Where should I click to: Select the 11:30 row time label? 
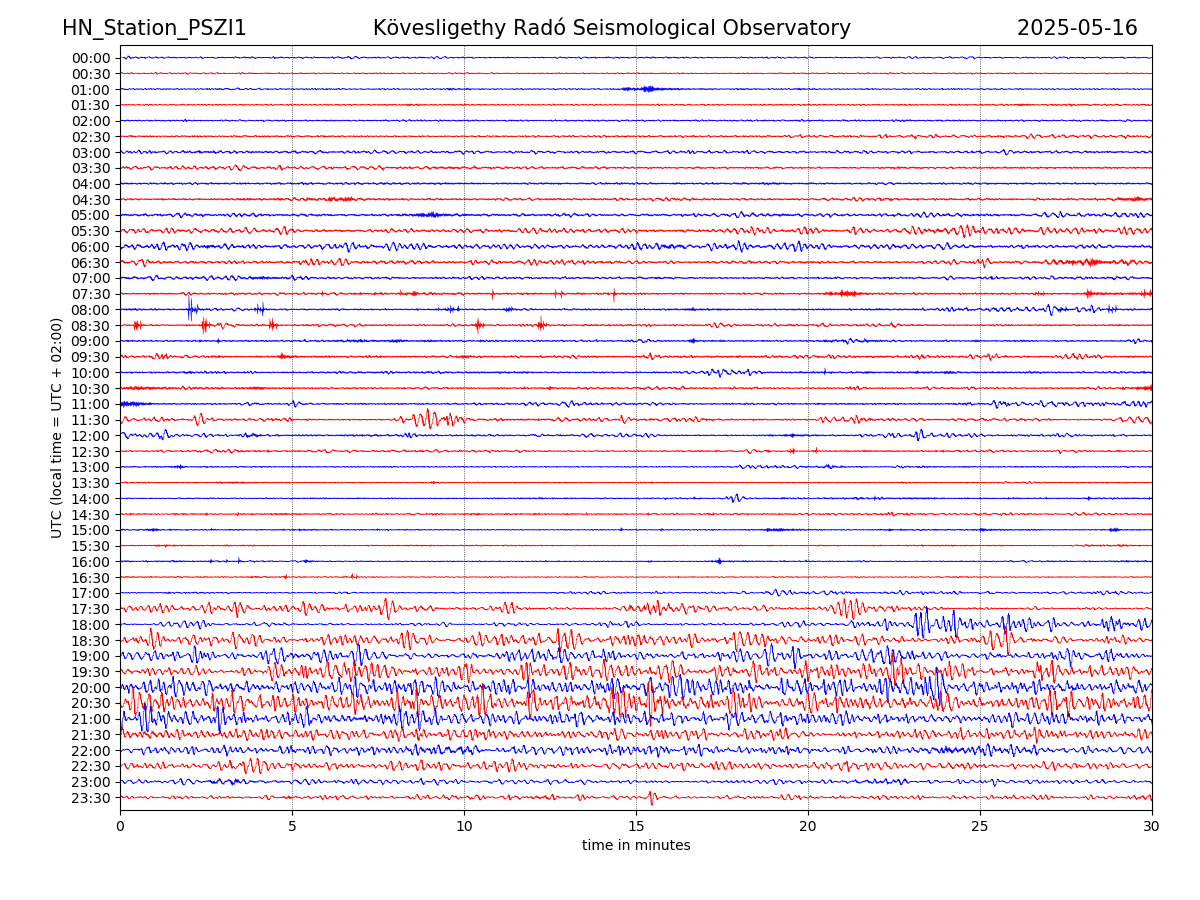(x=91, y=420)
